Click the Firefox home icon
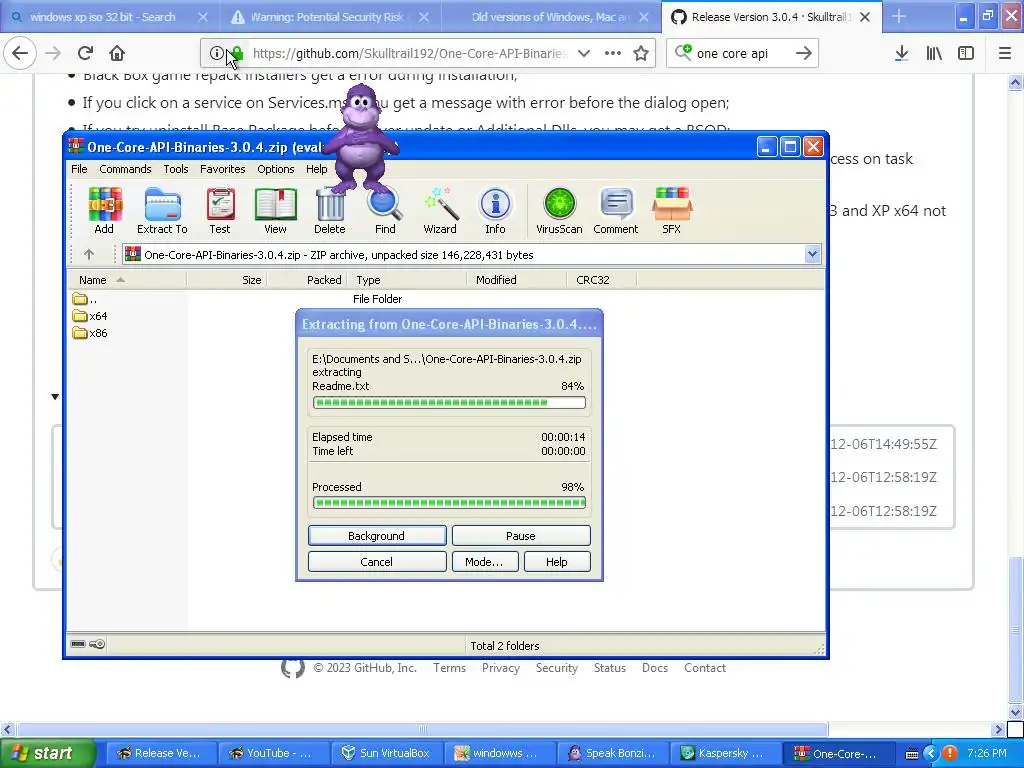Image resolution: width=1024 pixels, height=768 pixels. 117,53
